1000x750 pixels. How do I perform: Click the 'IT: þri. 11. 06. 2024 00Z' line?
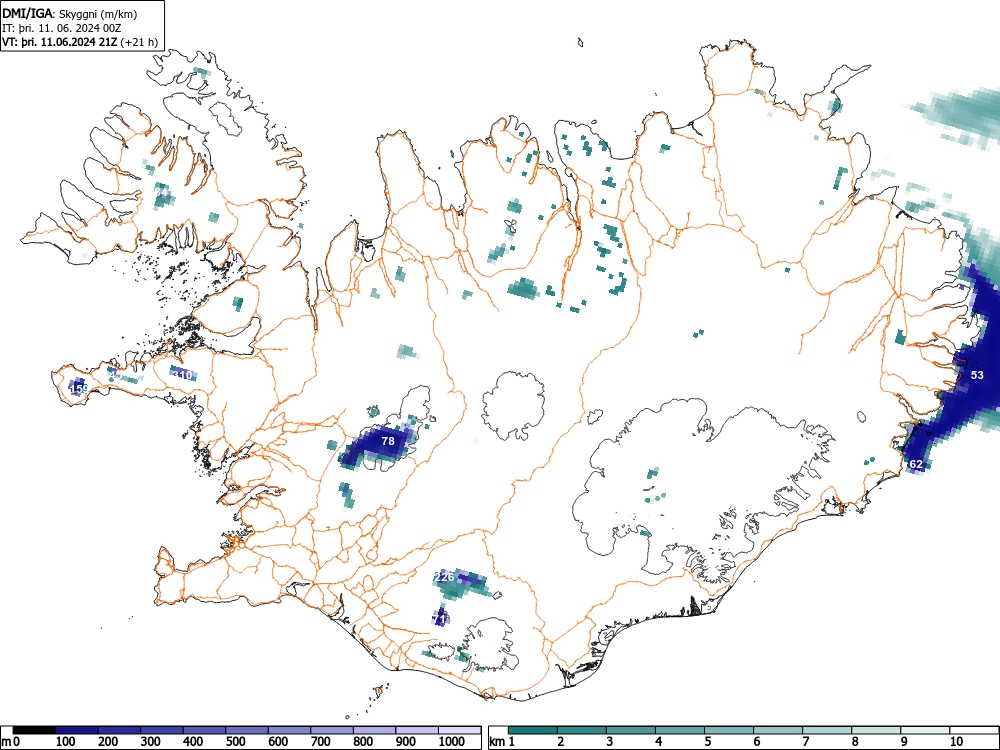pos(62,28)
